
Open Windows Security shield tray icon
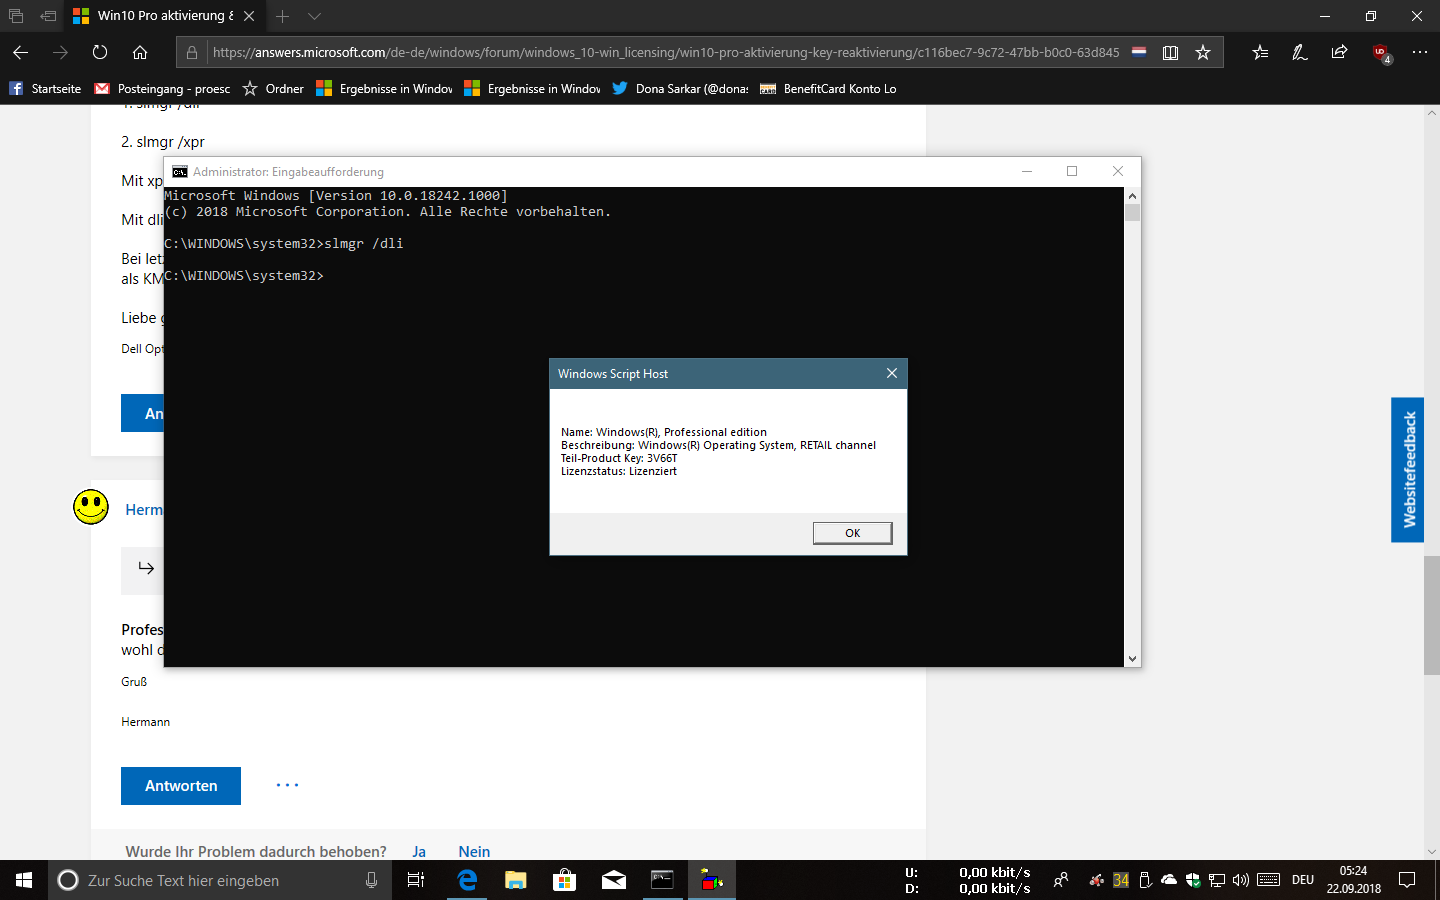(x=1193, y=880)
